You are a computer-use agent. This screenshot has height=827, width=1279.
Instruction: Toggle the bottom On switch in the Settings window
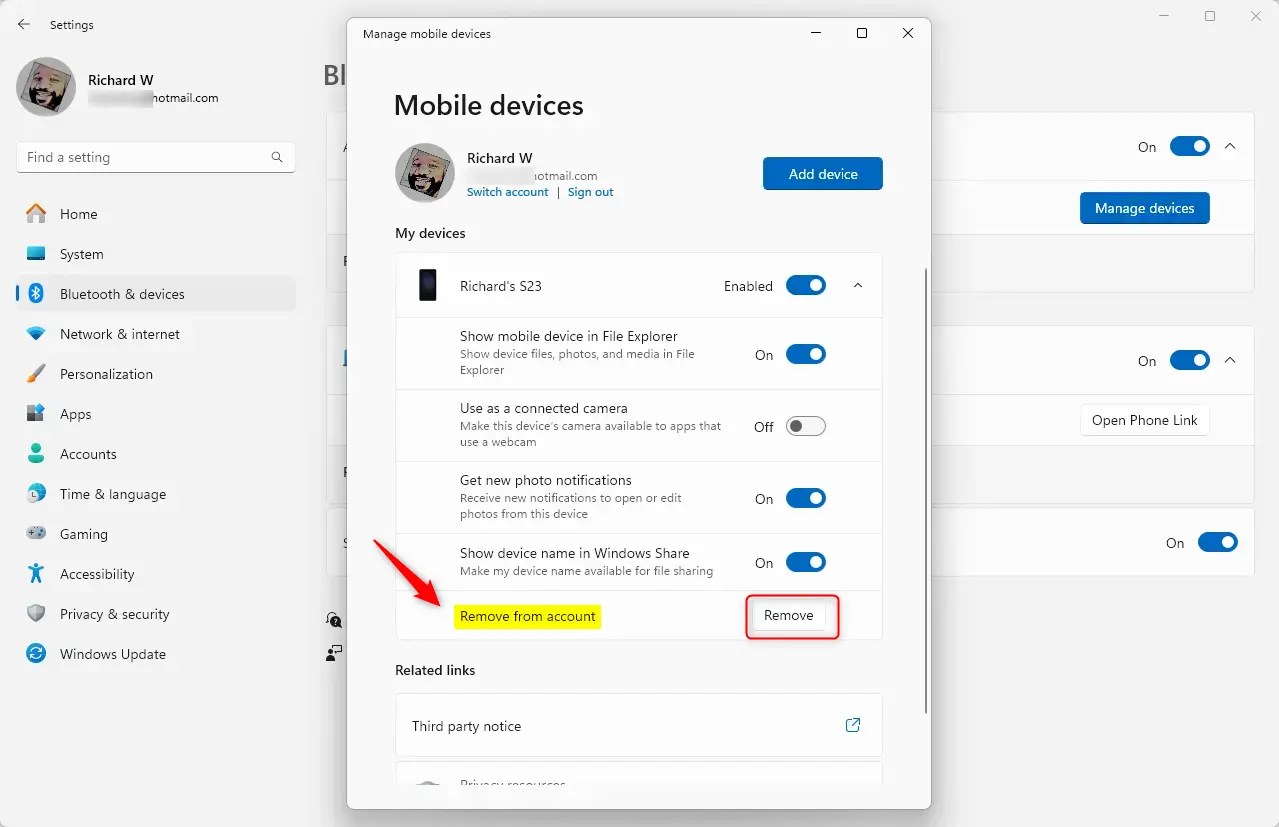pyautogui.click(x=1218, y=542)
